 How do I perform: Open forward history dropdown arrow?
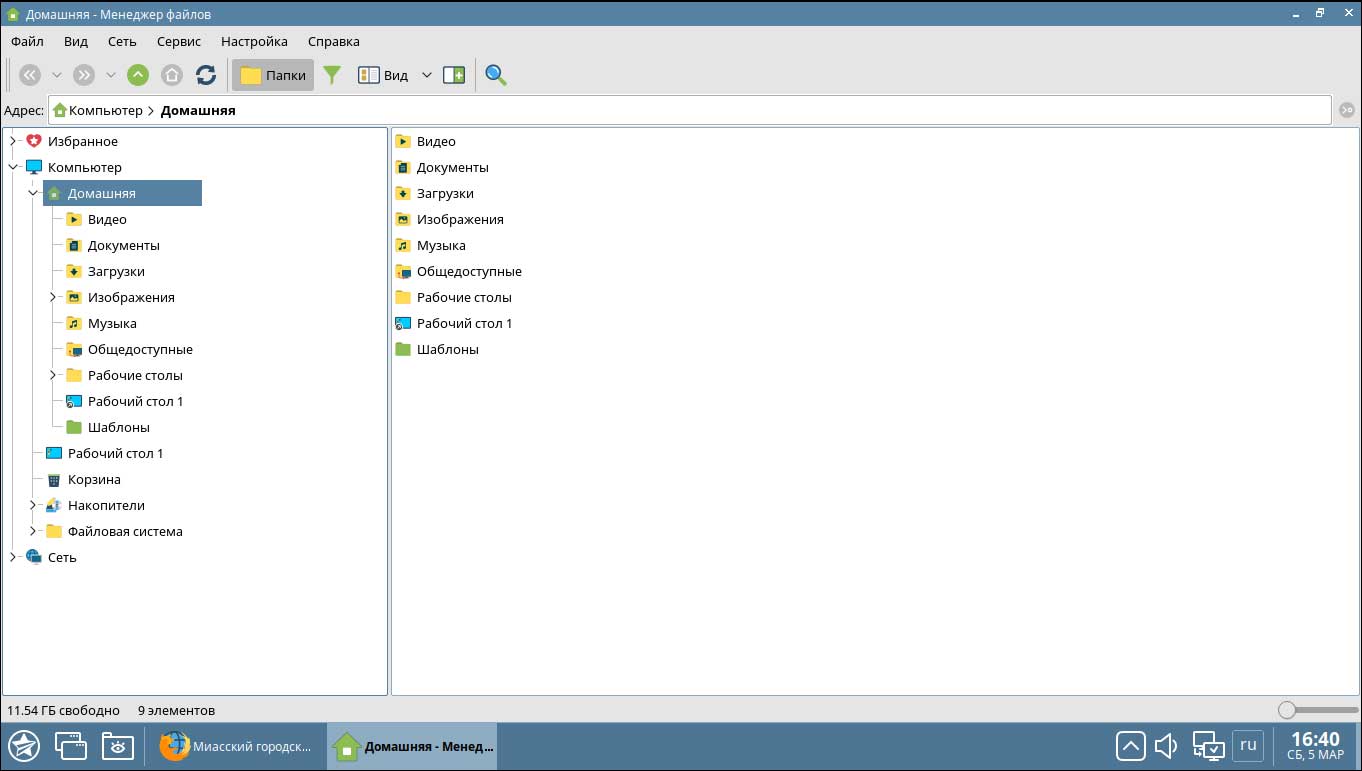pos(111,75)
